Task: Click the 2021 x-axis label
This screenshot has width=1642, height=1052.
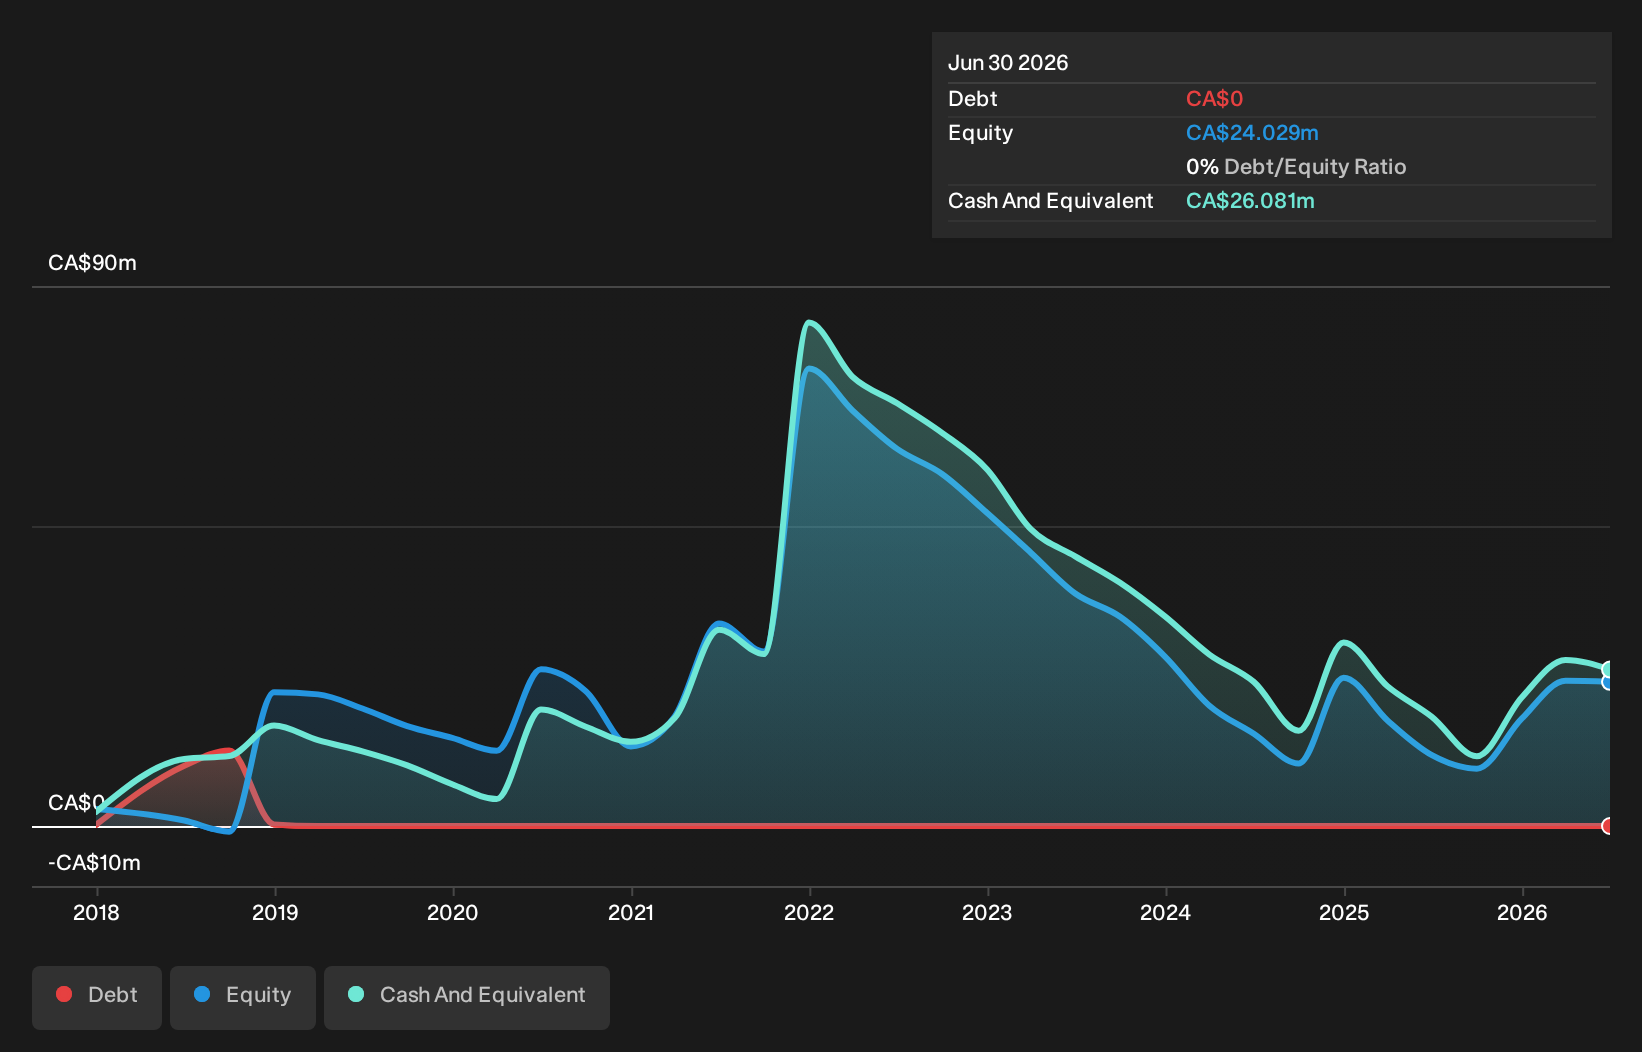Action: point(631,913)
